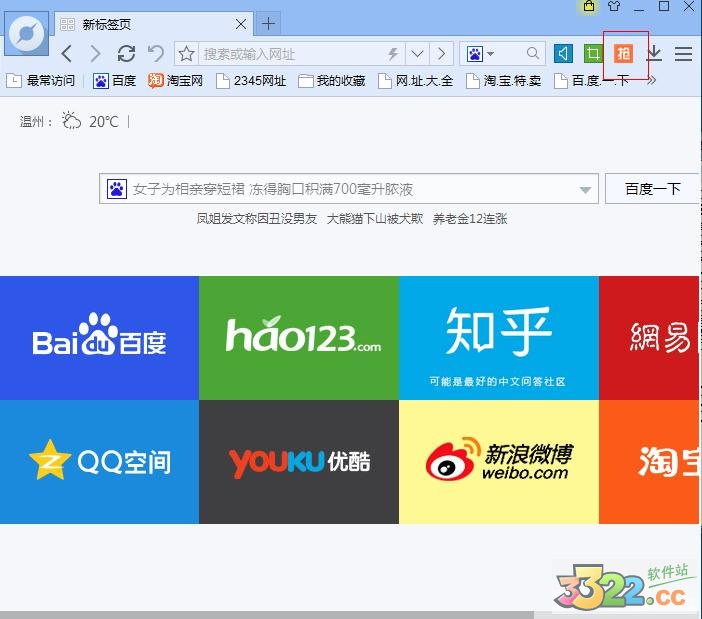
Task: Open the address bar history dropdown
Action: click(417, 54)
